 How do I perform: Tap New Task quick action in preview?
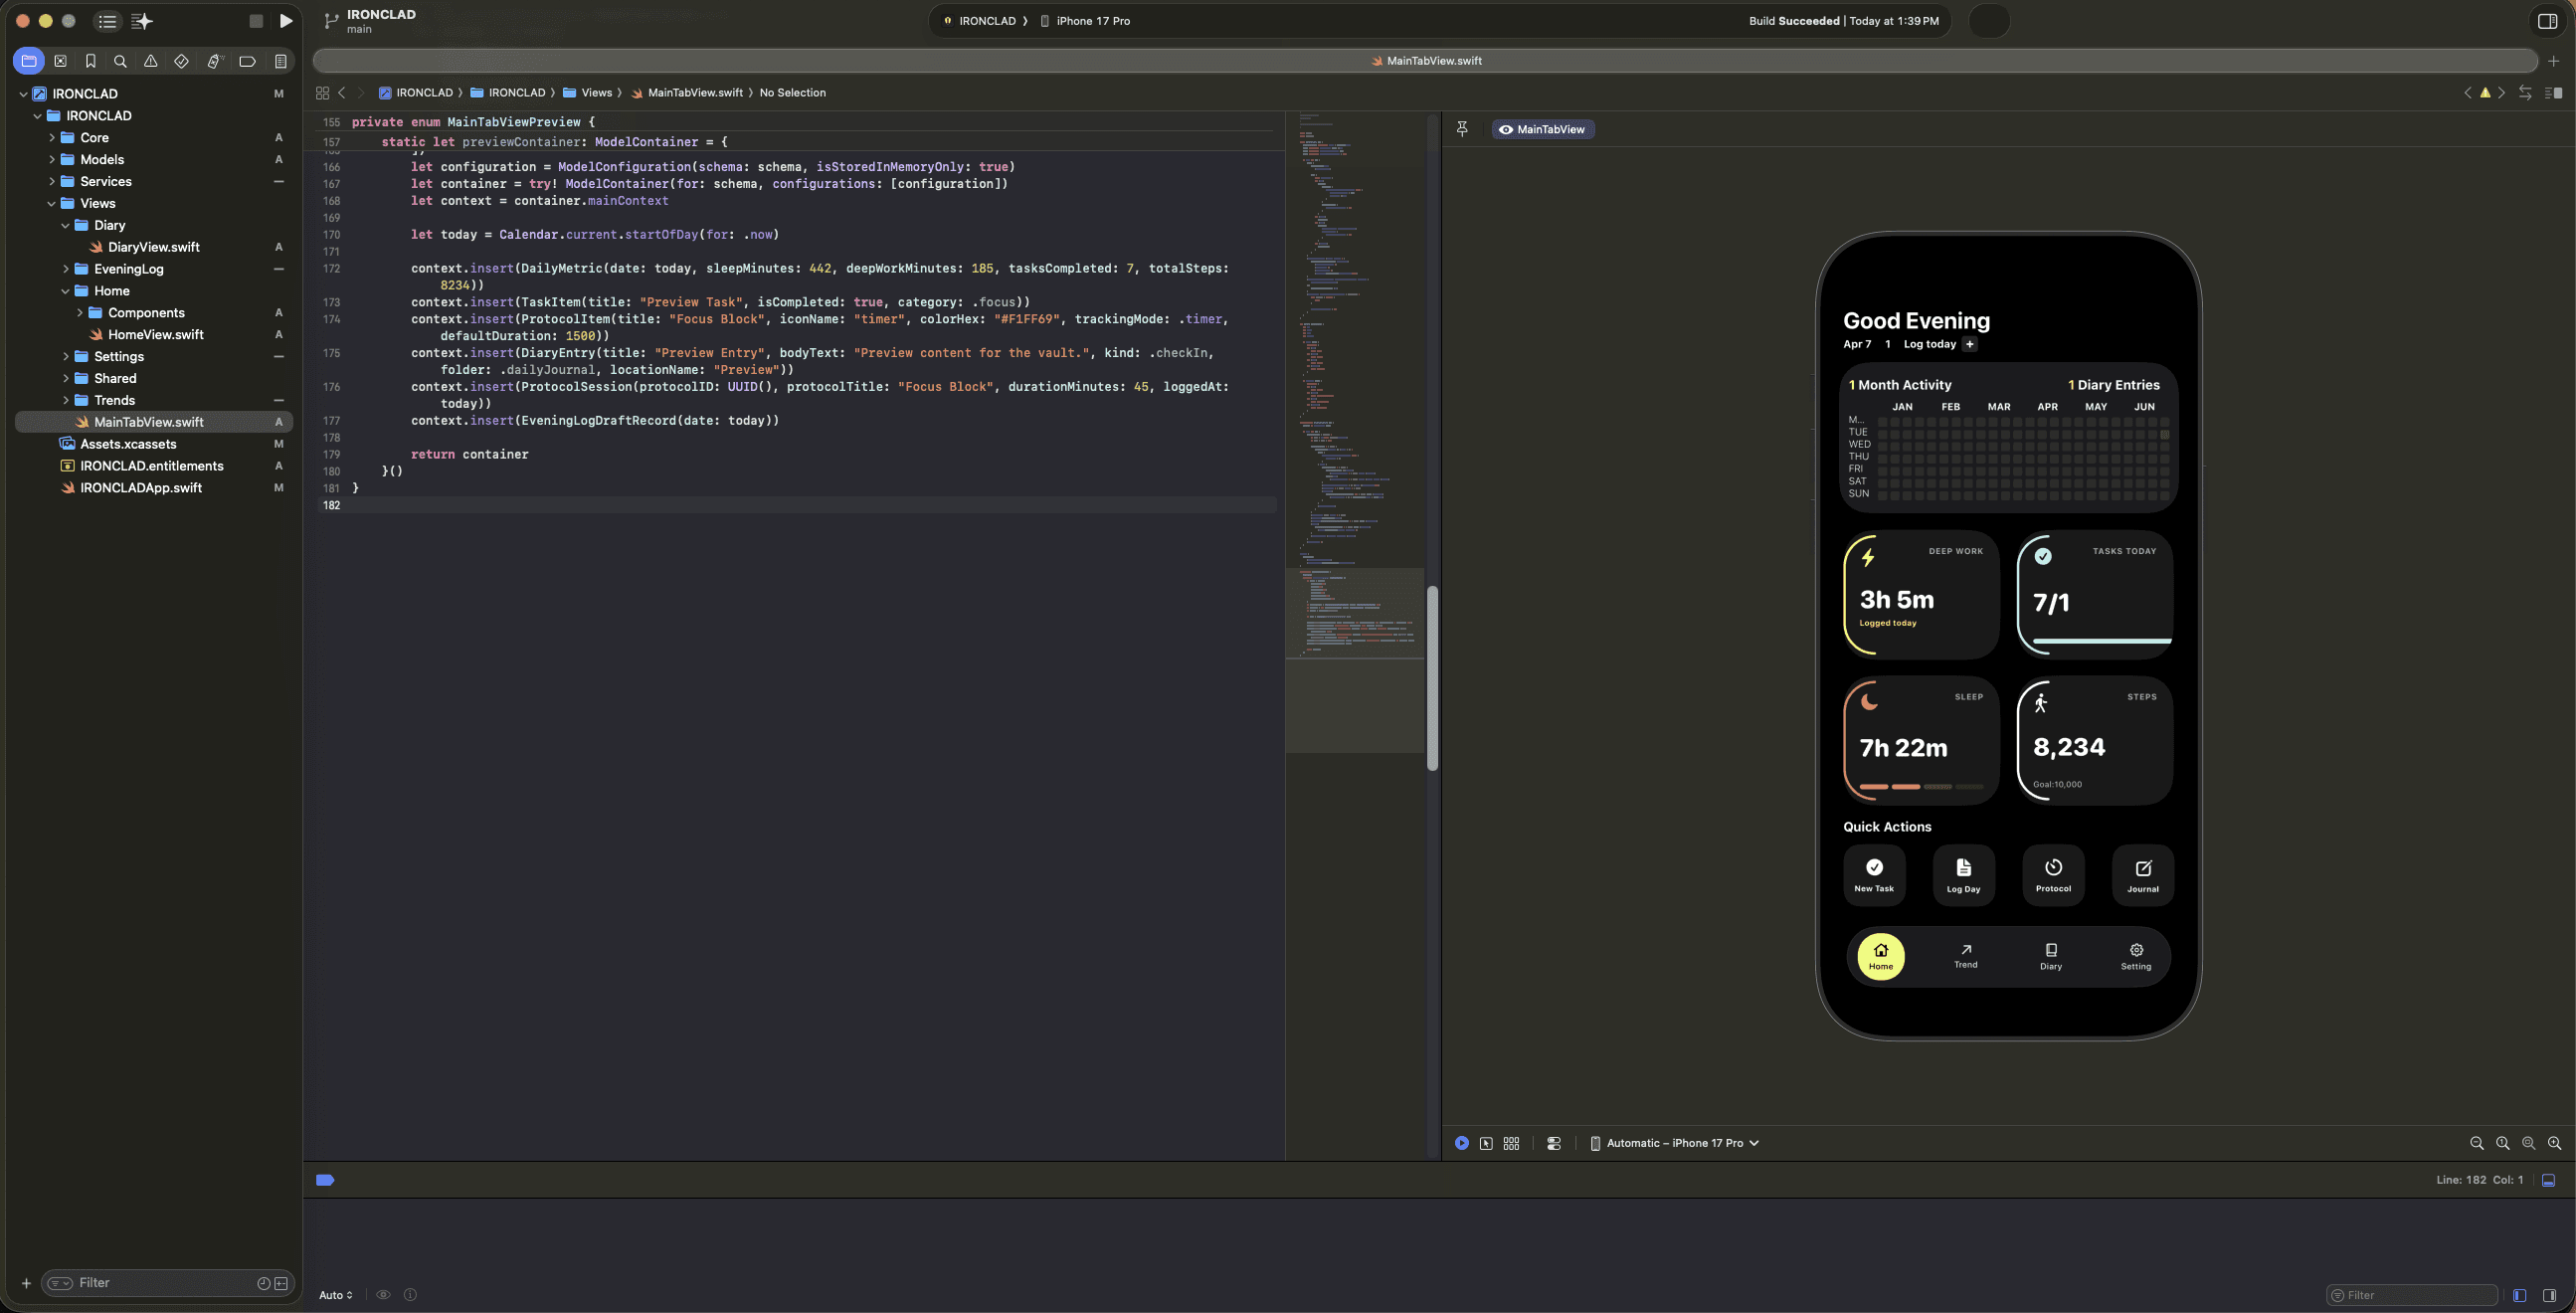coord(1873,875)
